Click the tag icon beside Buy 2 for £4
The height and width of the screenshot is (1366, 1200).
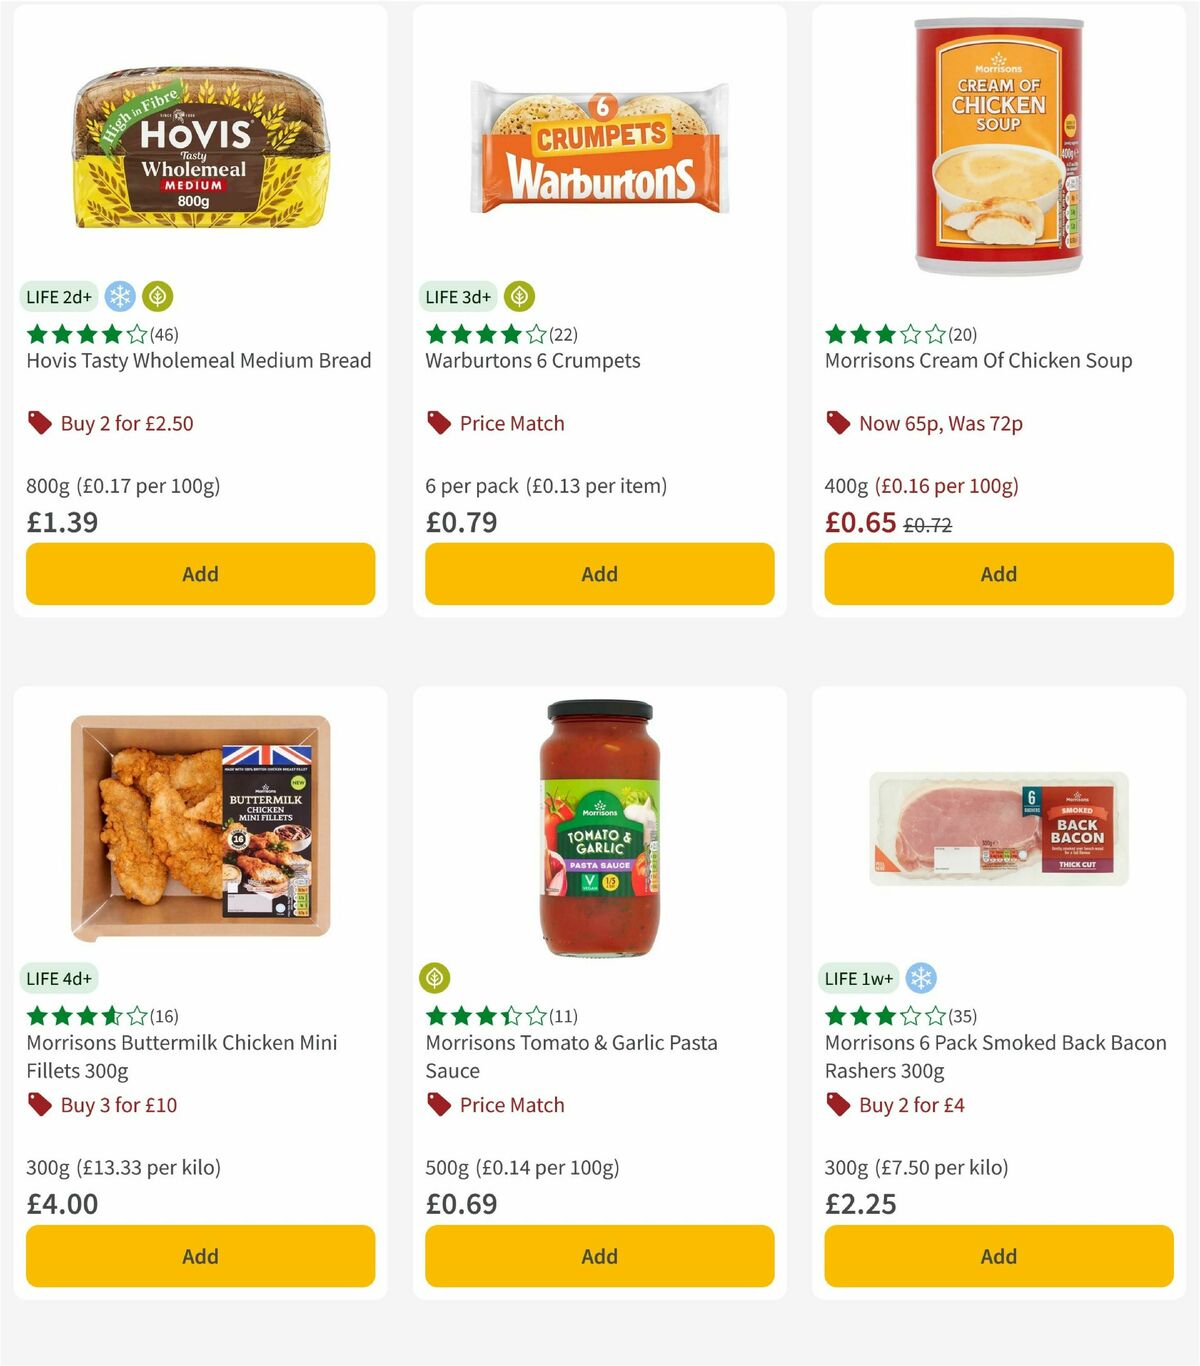coord(837,1105)
